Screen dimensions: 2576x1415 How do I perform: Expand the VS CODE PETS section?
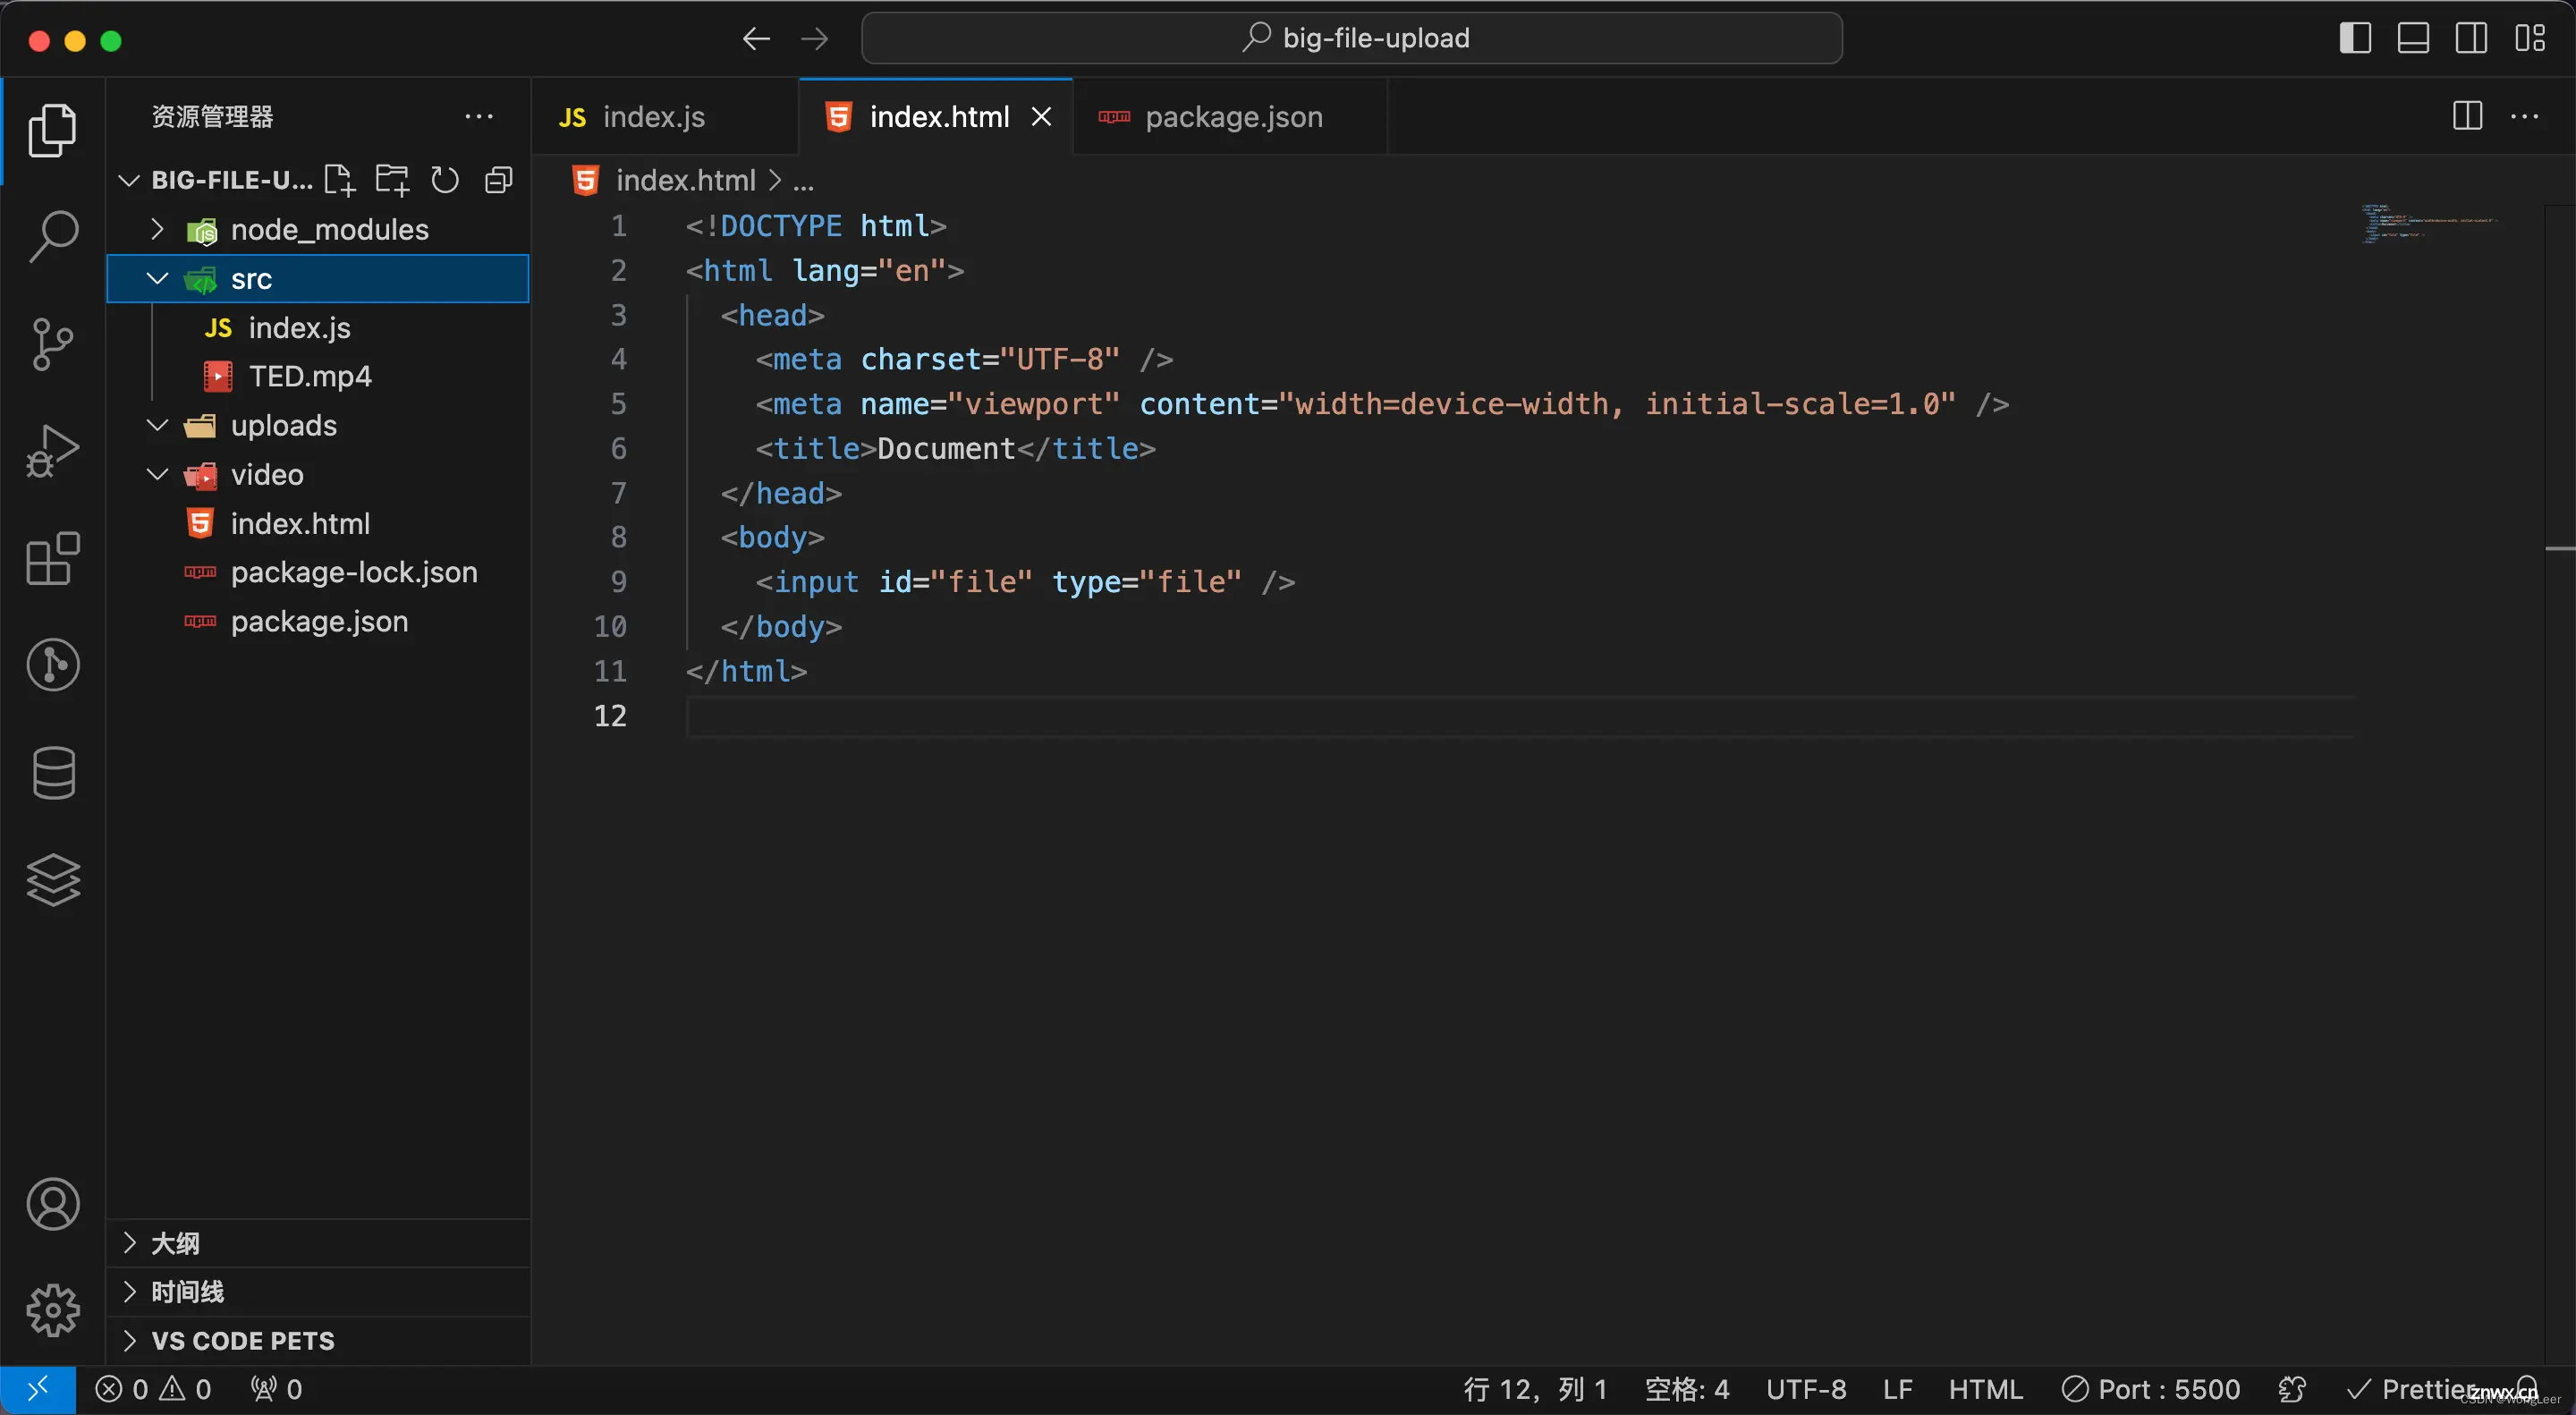[x=318, y=1341]
